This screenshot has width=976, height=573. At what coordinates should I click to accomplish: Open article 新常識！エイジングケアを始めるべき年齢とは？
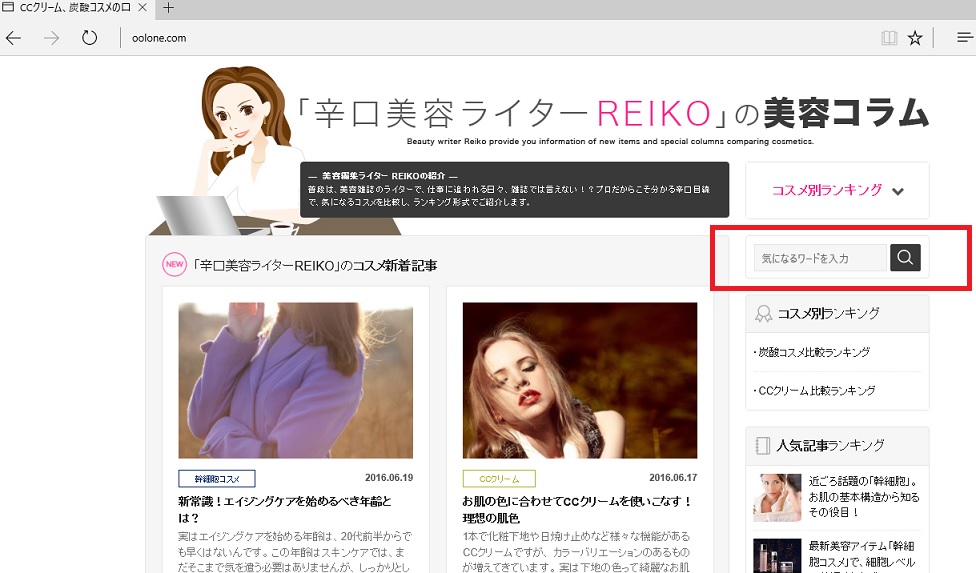tap(285, 510)
